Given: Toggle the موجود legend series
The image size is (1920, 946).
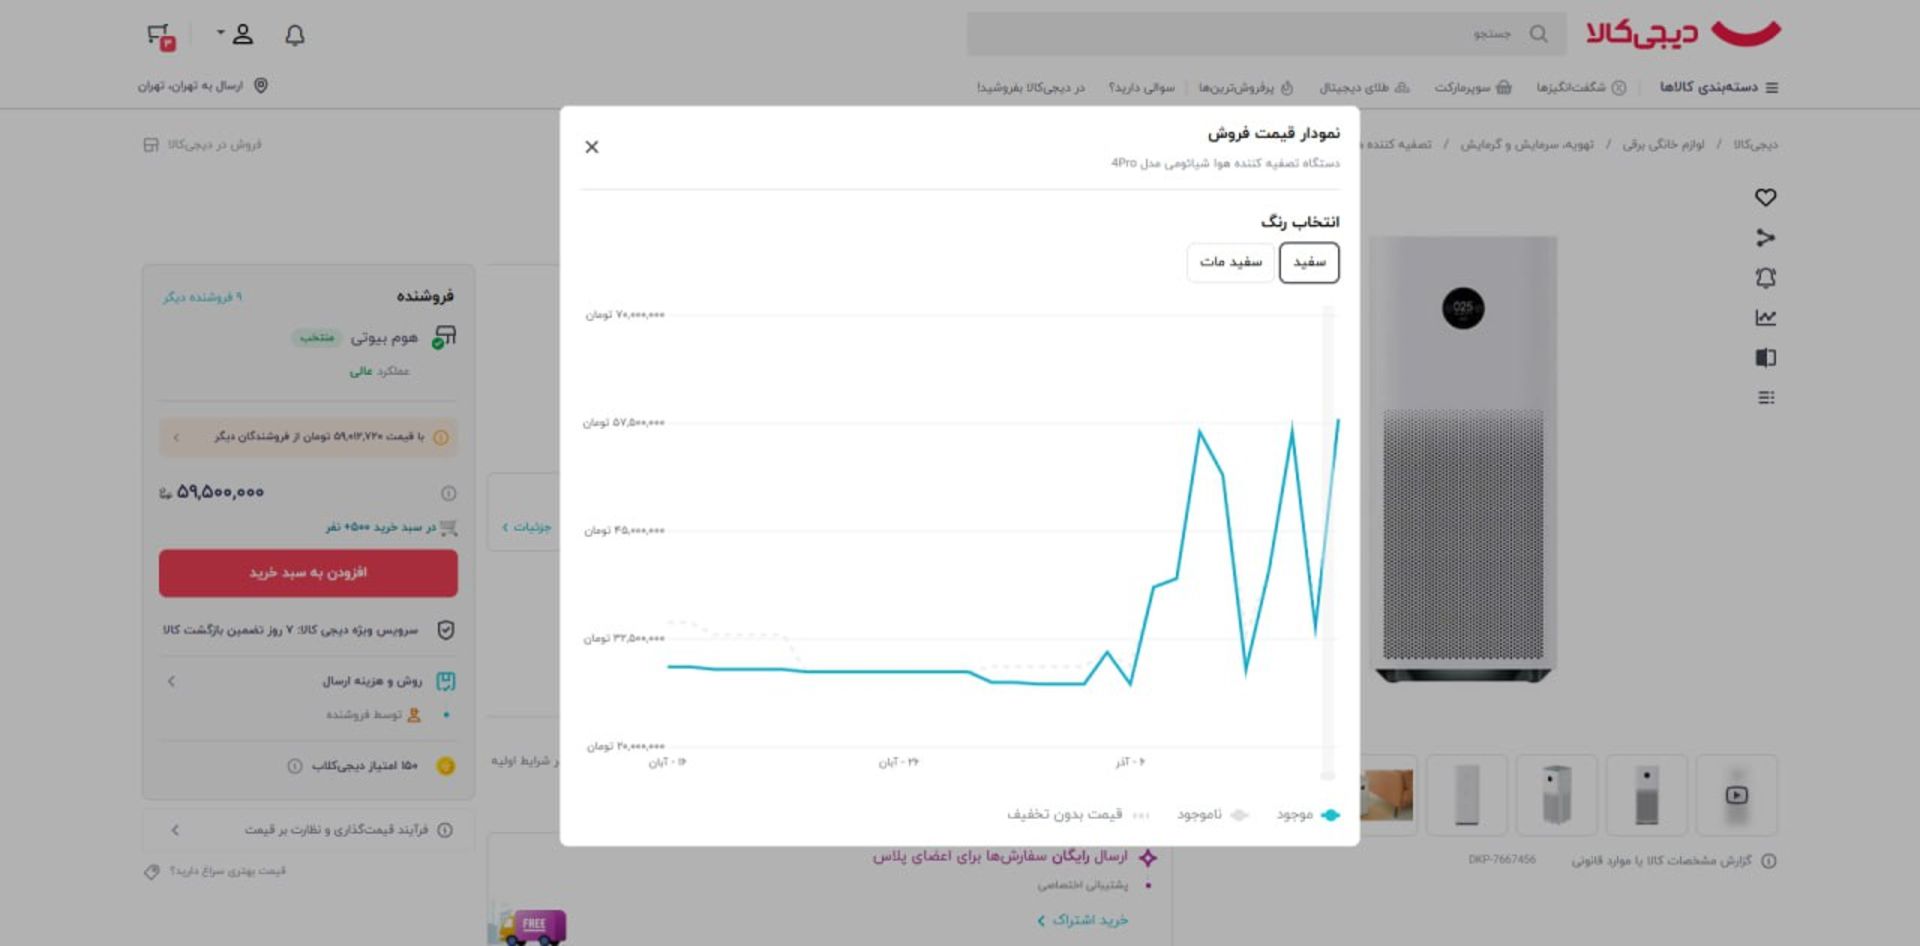Looking at the screenshot, I should point(1308,815).
